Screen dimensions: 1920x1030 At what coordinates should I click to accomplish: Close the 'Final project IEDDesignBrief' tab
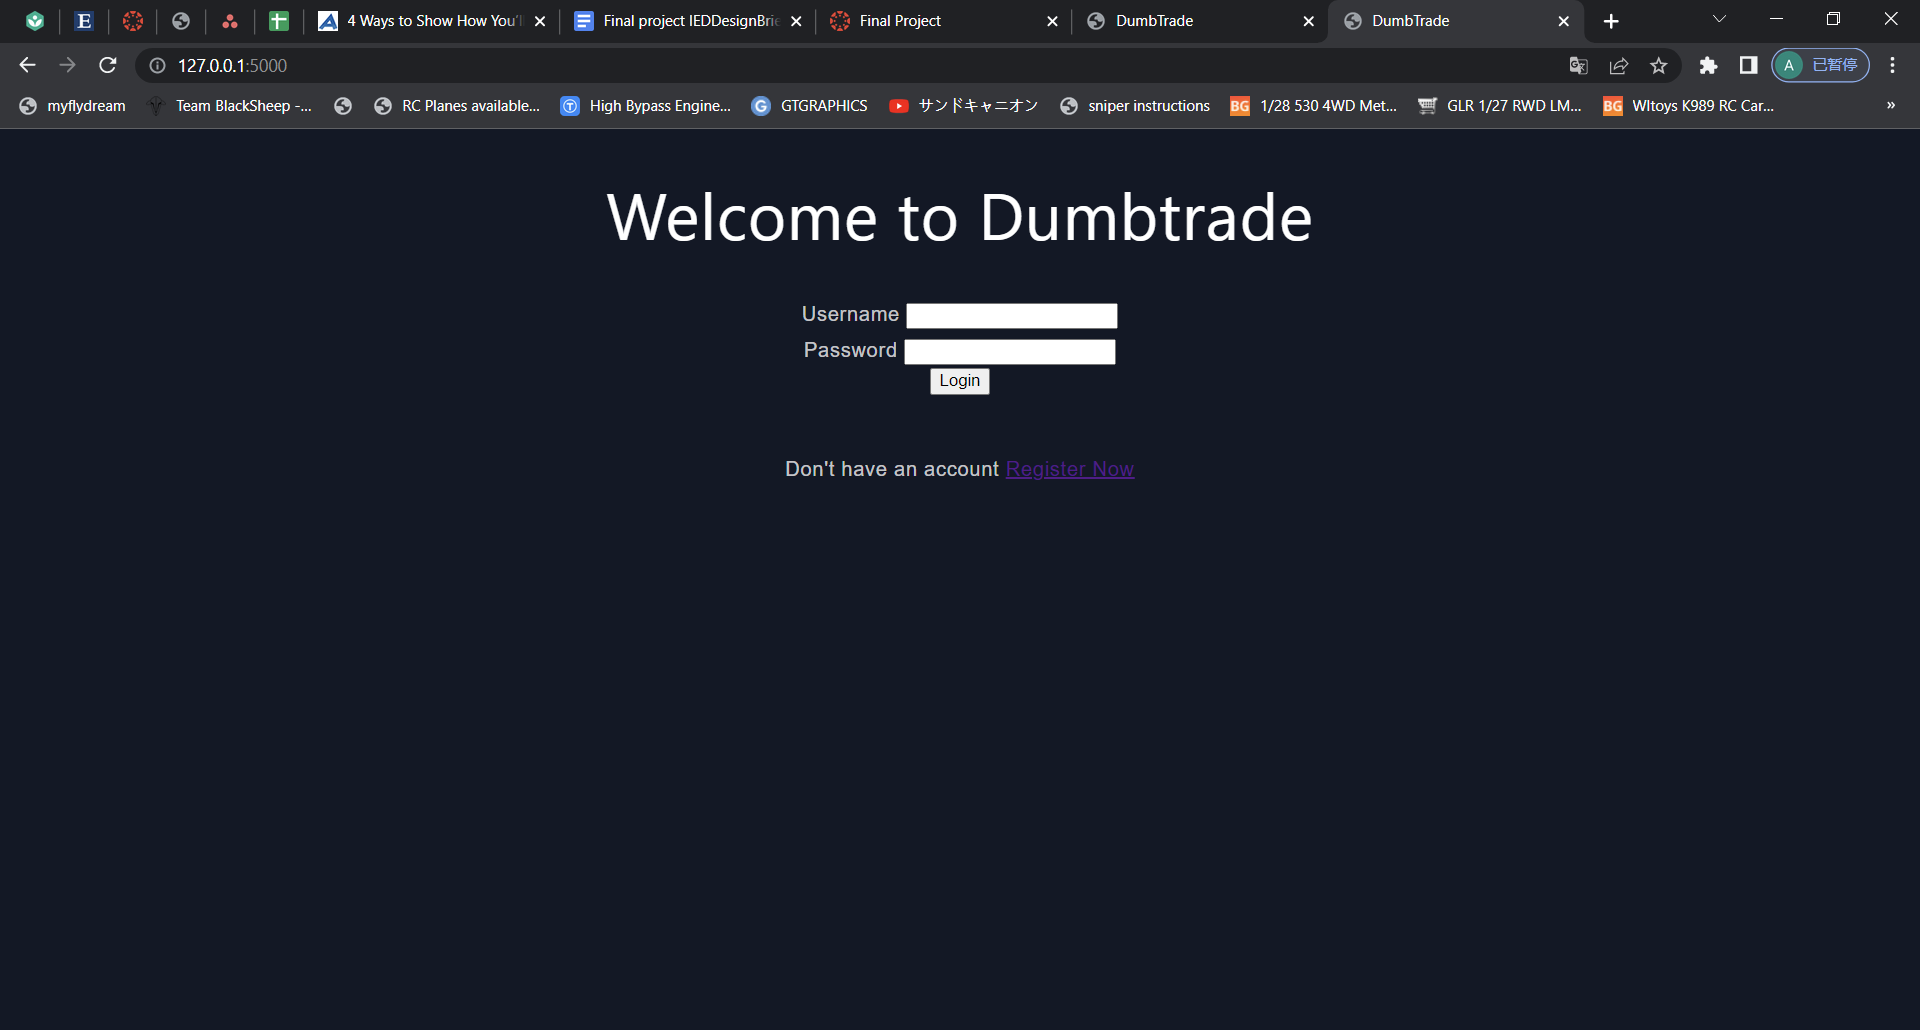pyautogui.click(x=796, y=21)
